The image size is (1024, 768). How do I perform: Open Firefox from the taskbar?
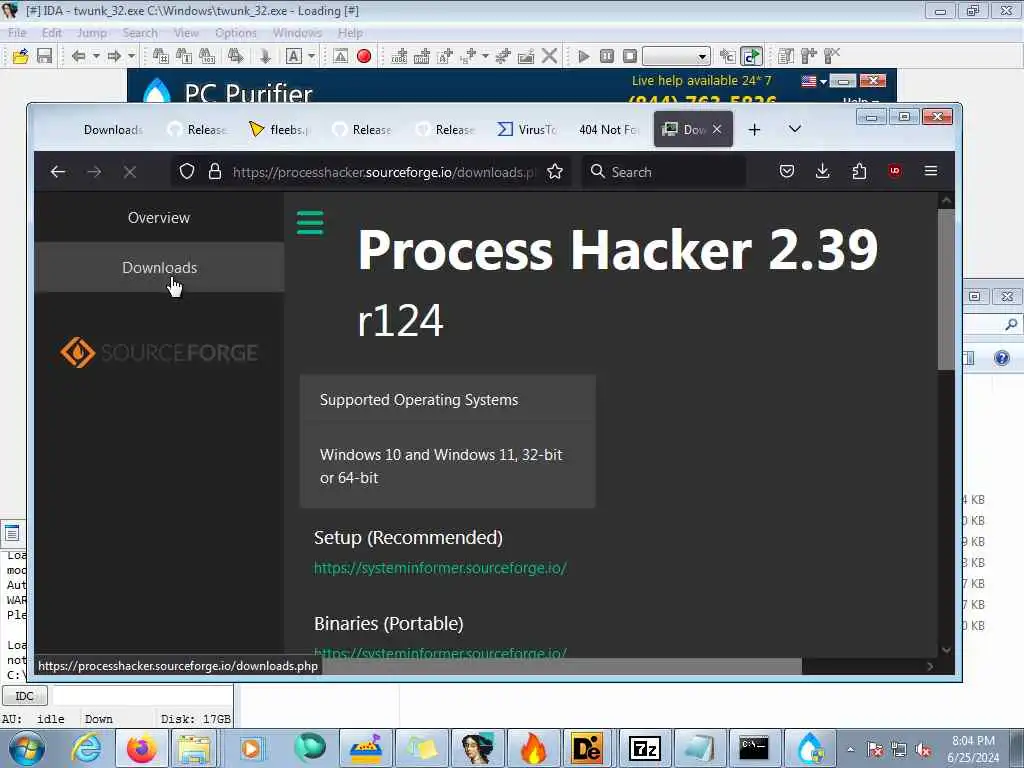141,748
